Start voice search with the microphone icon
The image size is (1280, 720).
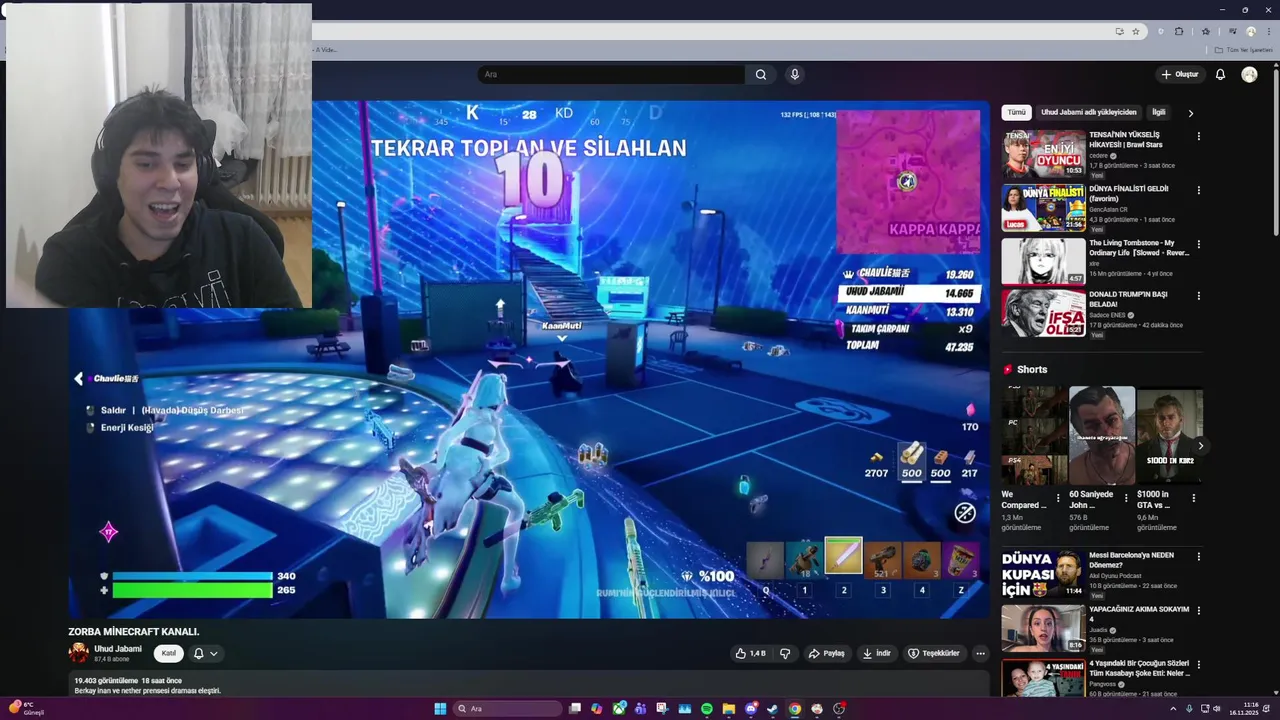(x=795, y=74)
